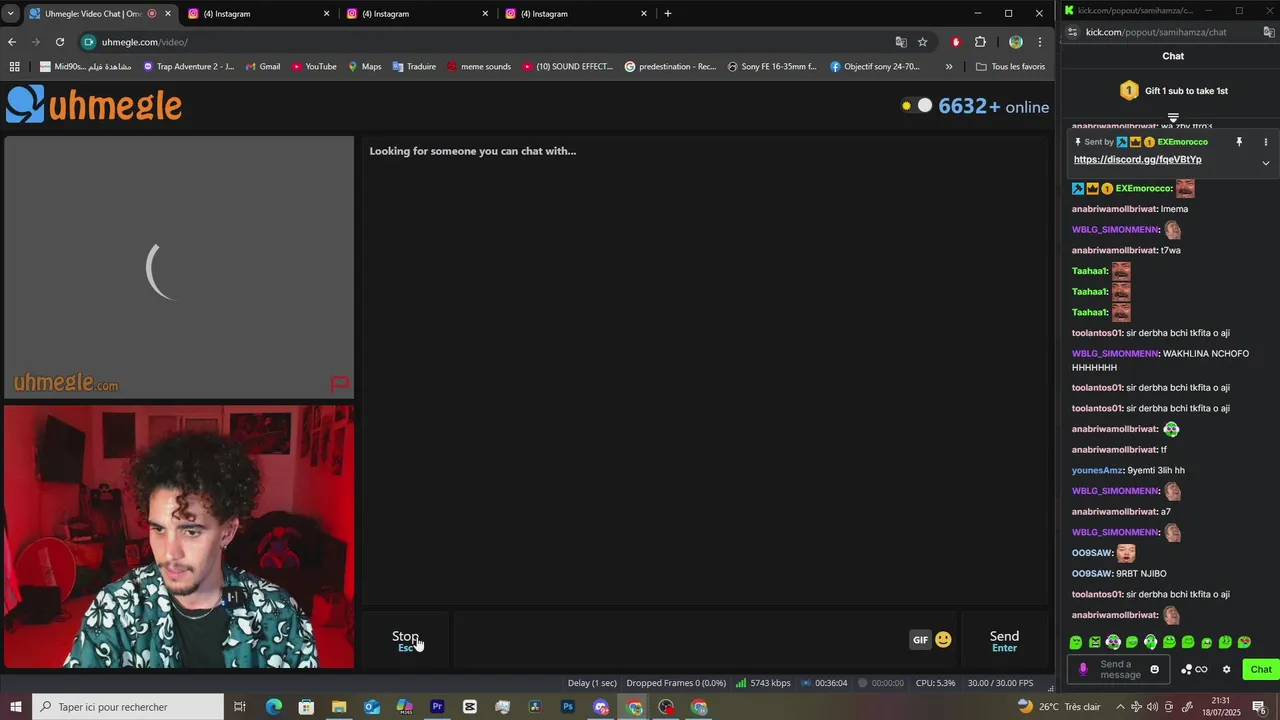This screenshot has width=1280, height=720.
Task: Open the Chrome three-dot menu
Action: pos(1040,42)
